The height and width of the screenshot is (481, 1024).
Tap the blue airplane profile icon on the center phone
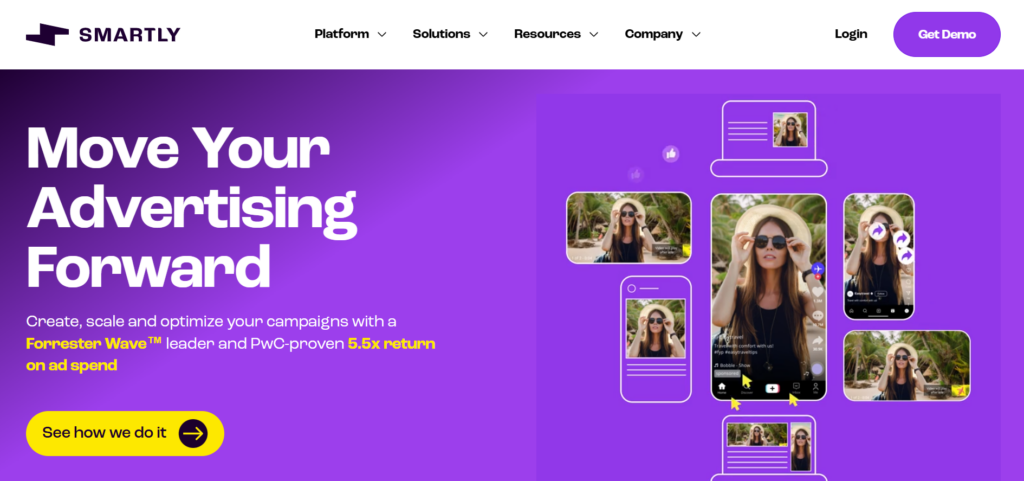(817, 269)
